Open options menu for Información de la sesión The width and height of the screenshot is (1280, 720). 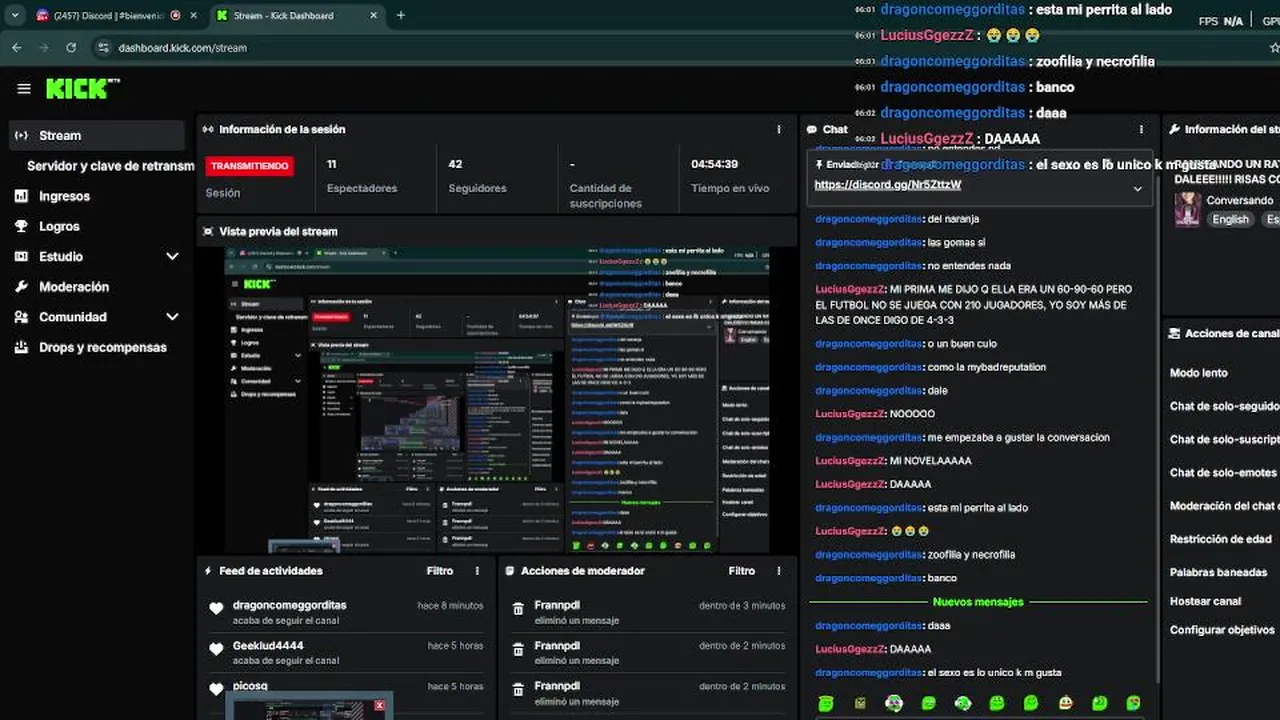click(x=779, y=129)
